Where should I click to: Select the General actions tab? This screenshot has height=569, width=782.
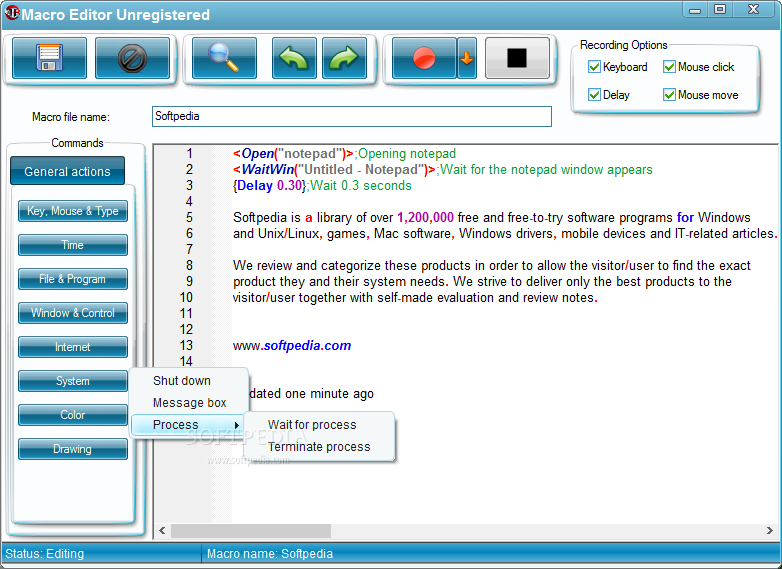click(67, 171)
